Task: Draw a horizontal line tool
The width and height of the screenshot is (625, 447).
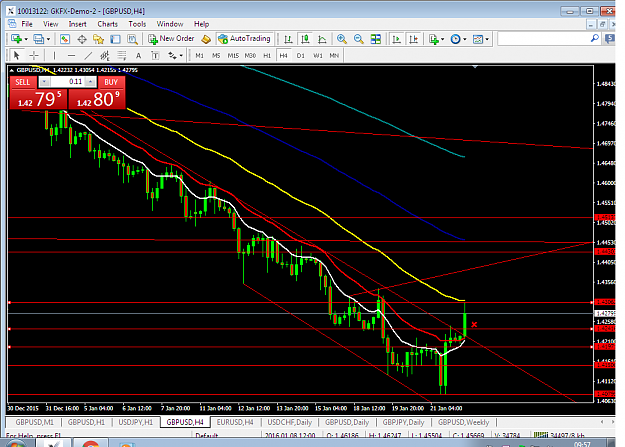Action: (71, 55)
